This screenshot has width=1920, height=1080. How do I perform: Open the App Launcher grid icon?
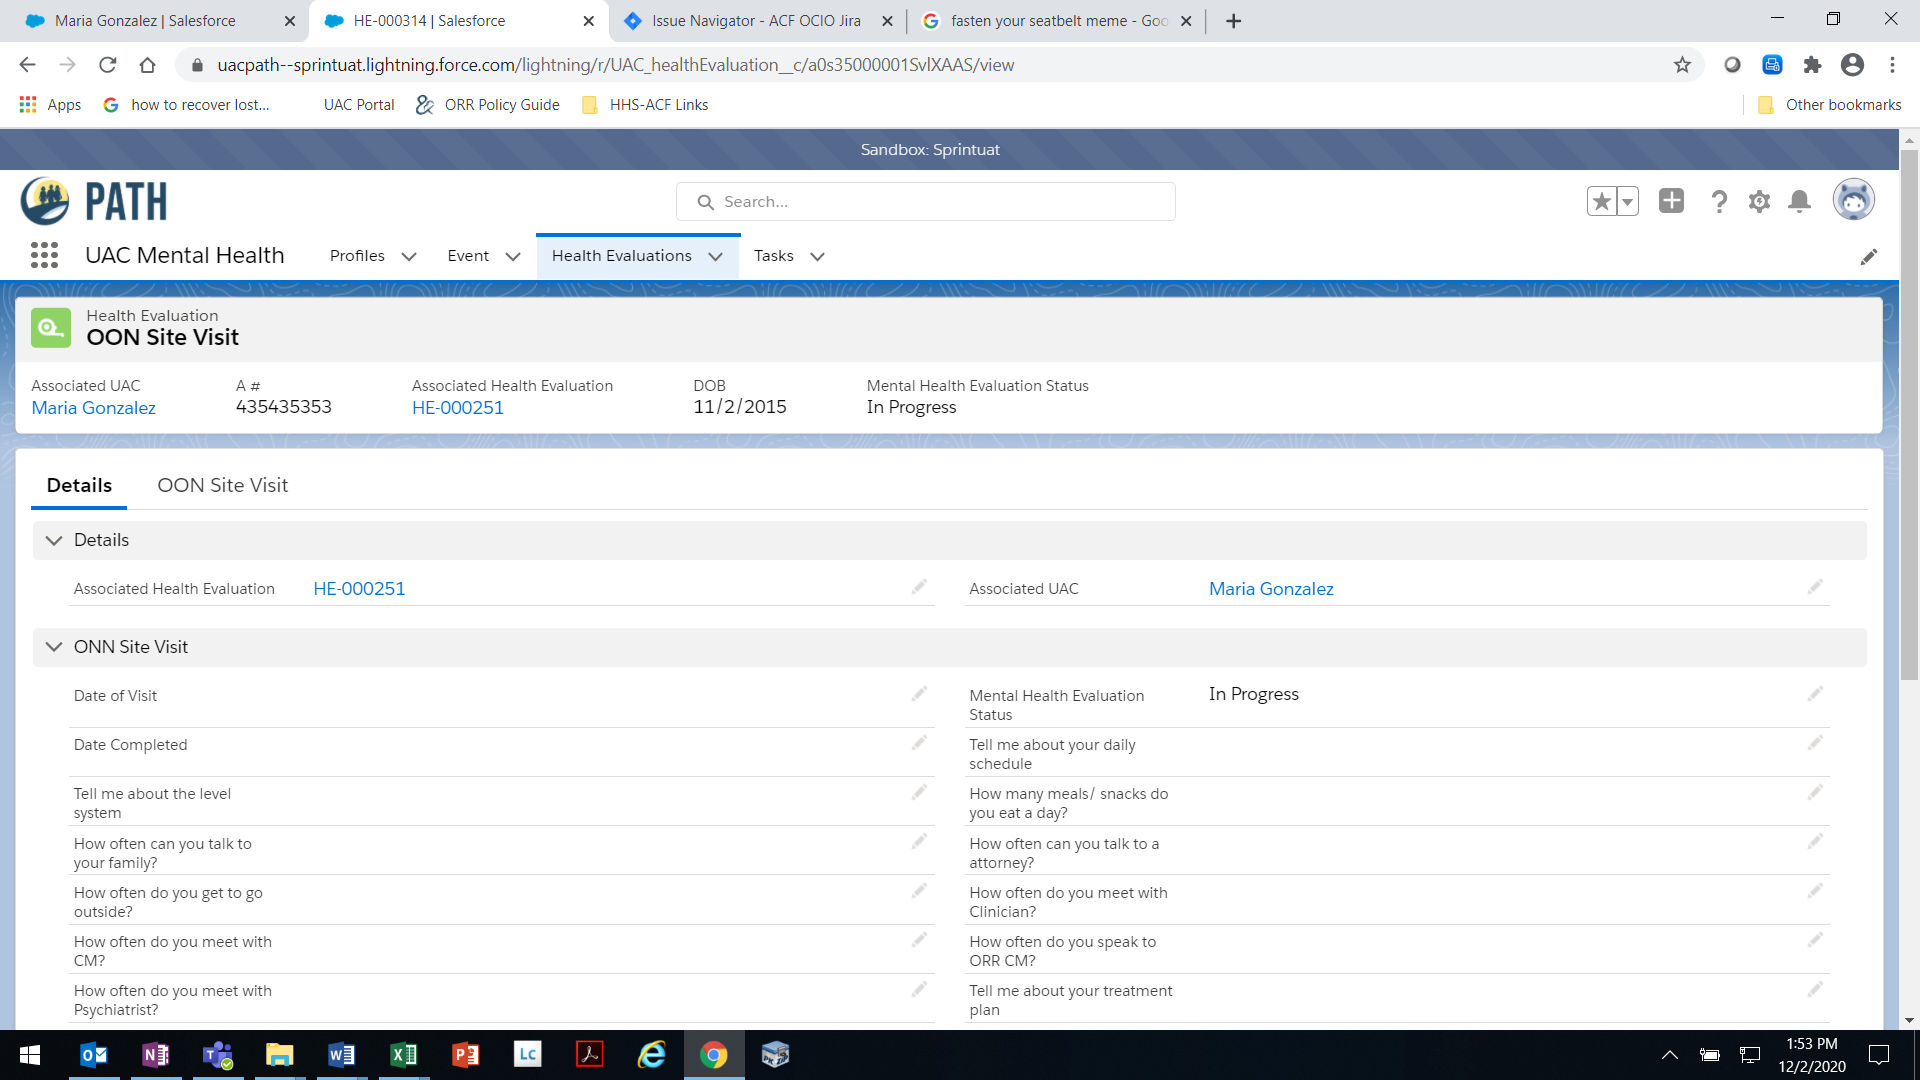(44, 256)
